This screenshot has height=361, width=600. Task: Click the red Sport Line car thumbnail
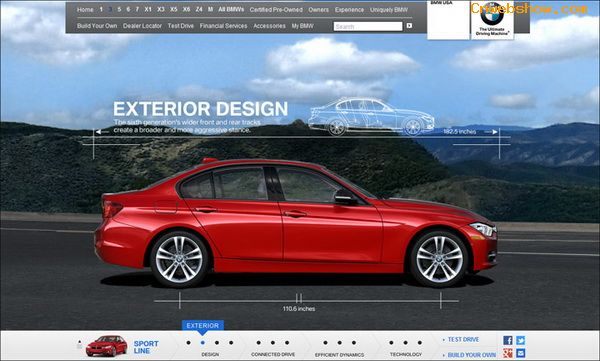coord(106,346)
